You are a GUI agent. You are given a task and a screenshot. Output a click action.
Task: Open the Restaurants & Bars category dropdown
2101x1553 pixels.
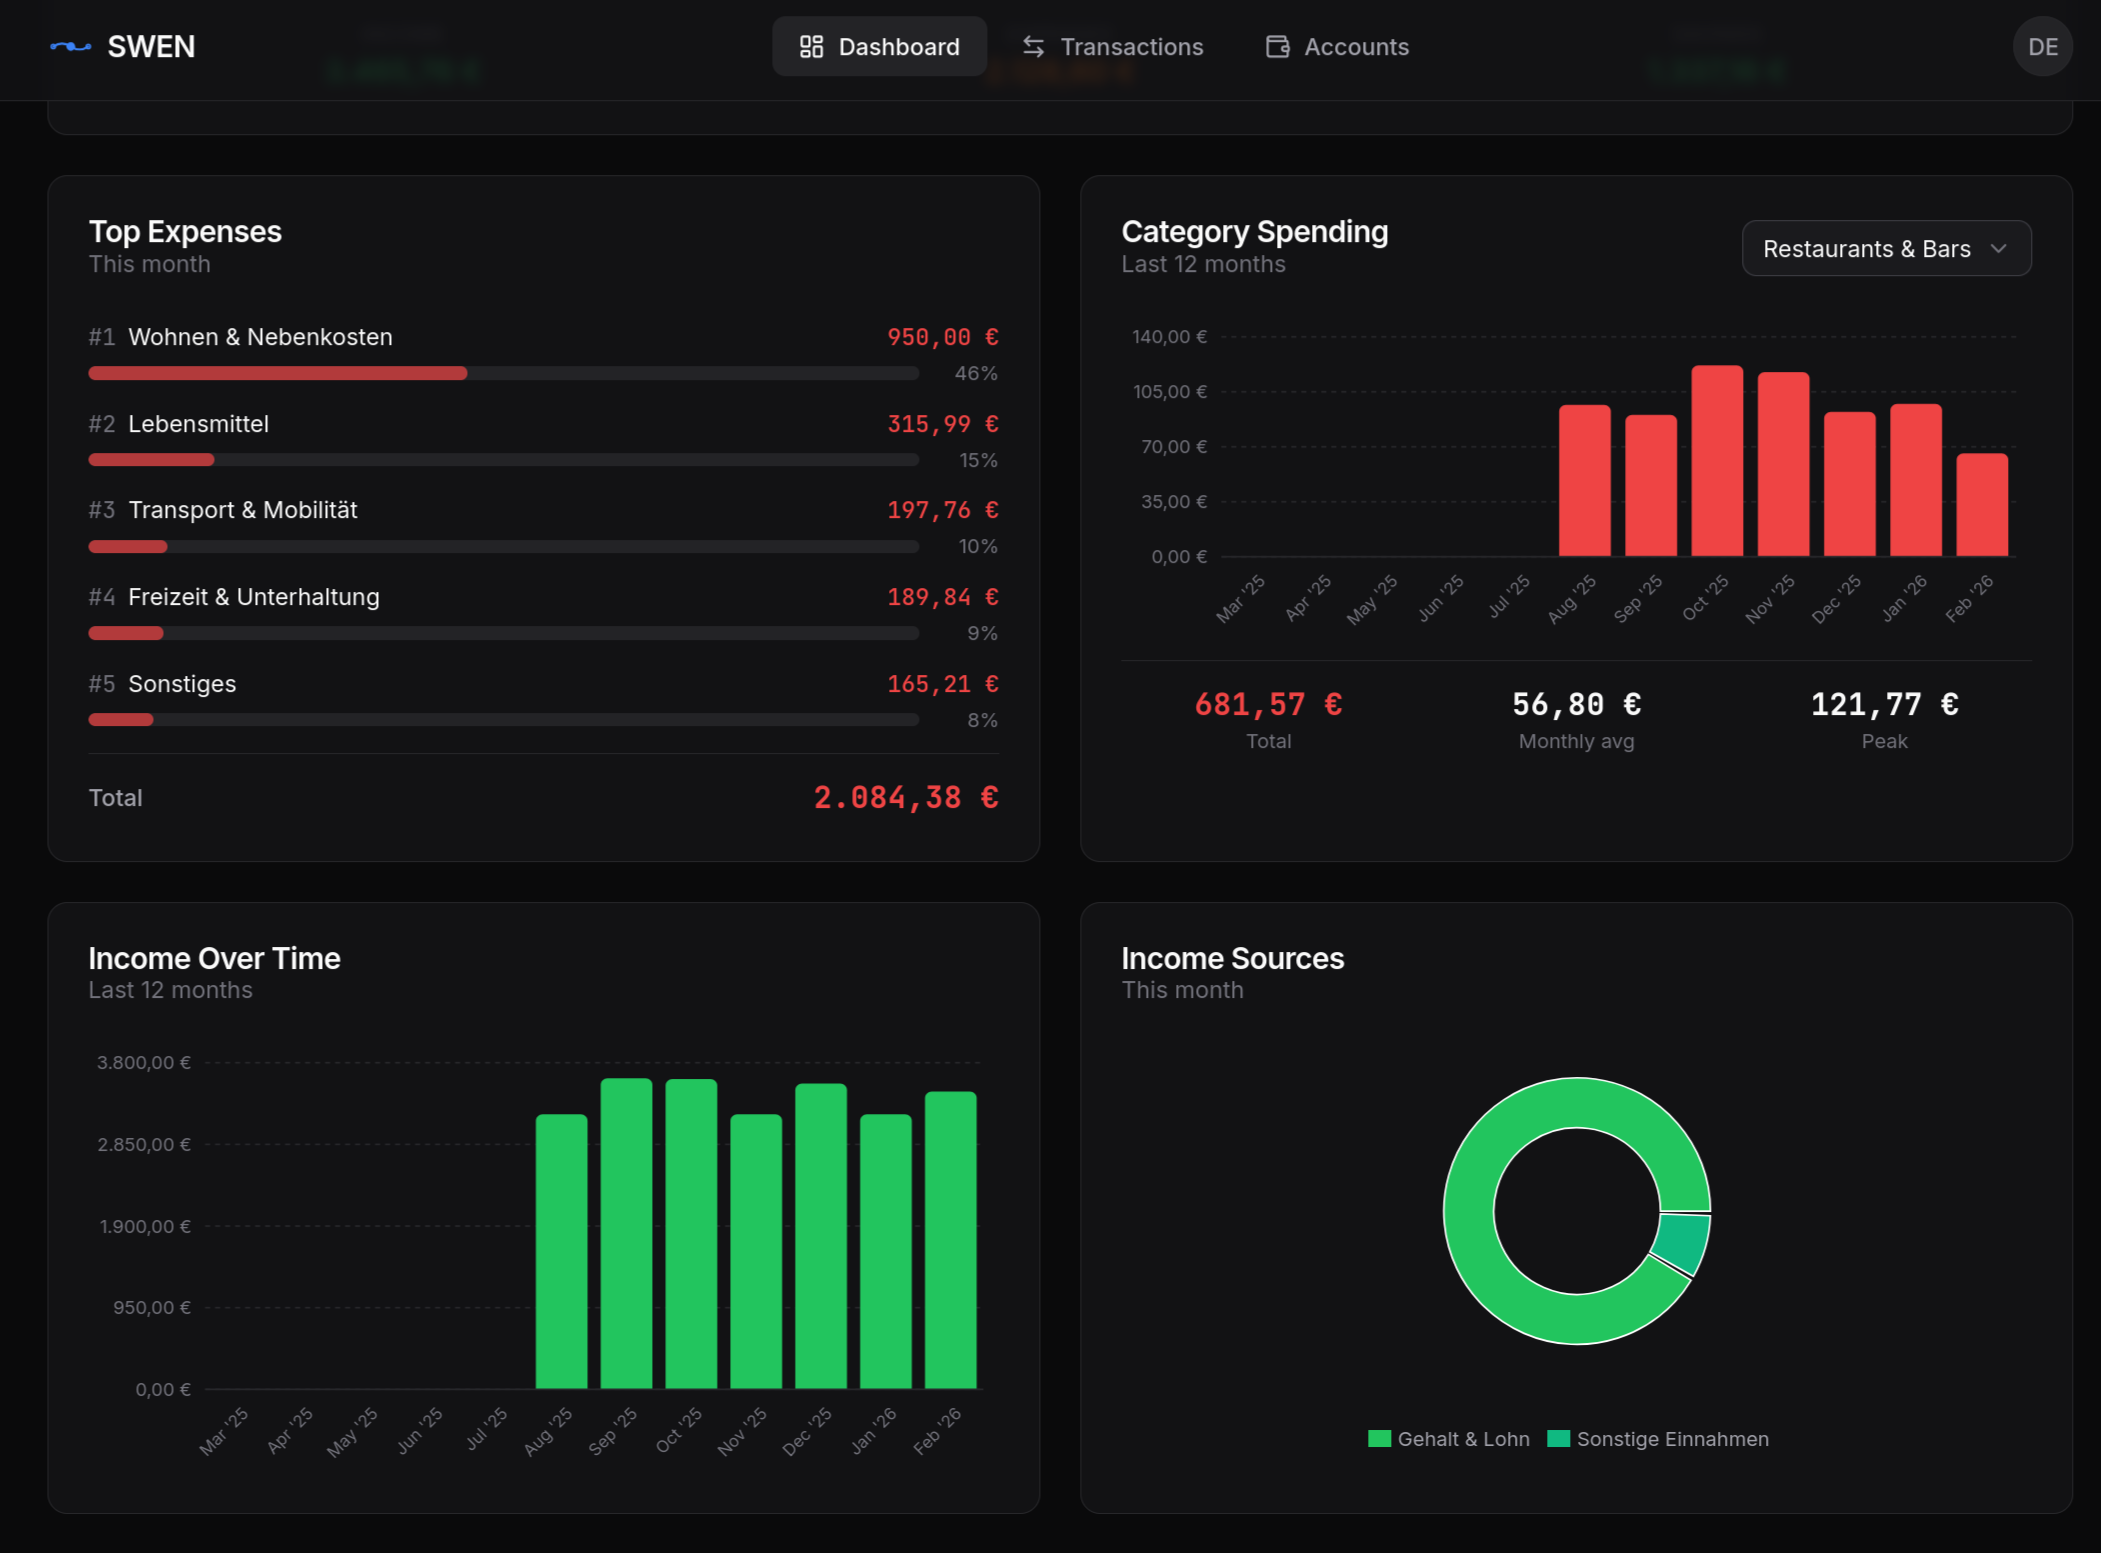coord(1886,248)
